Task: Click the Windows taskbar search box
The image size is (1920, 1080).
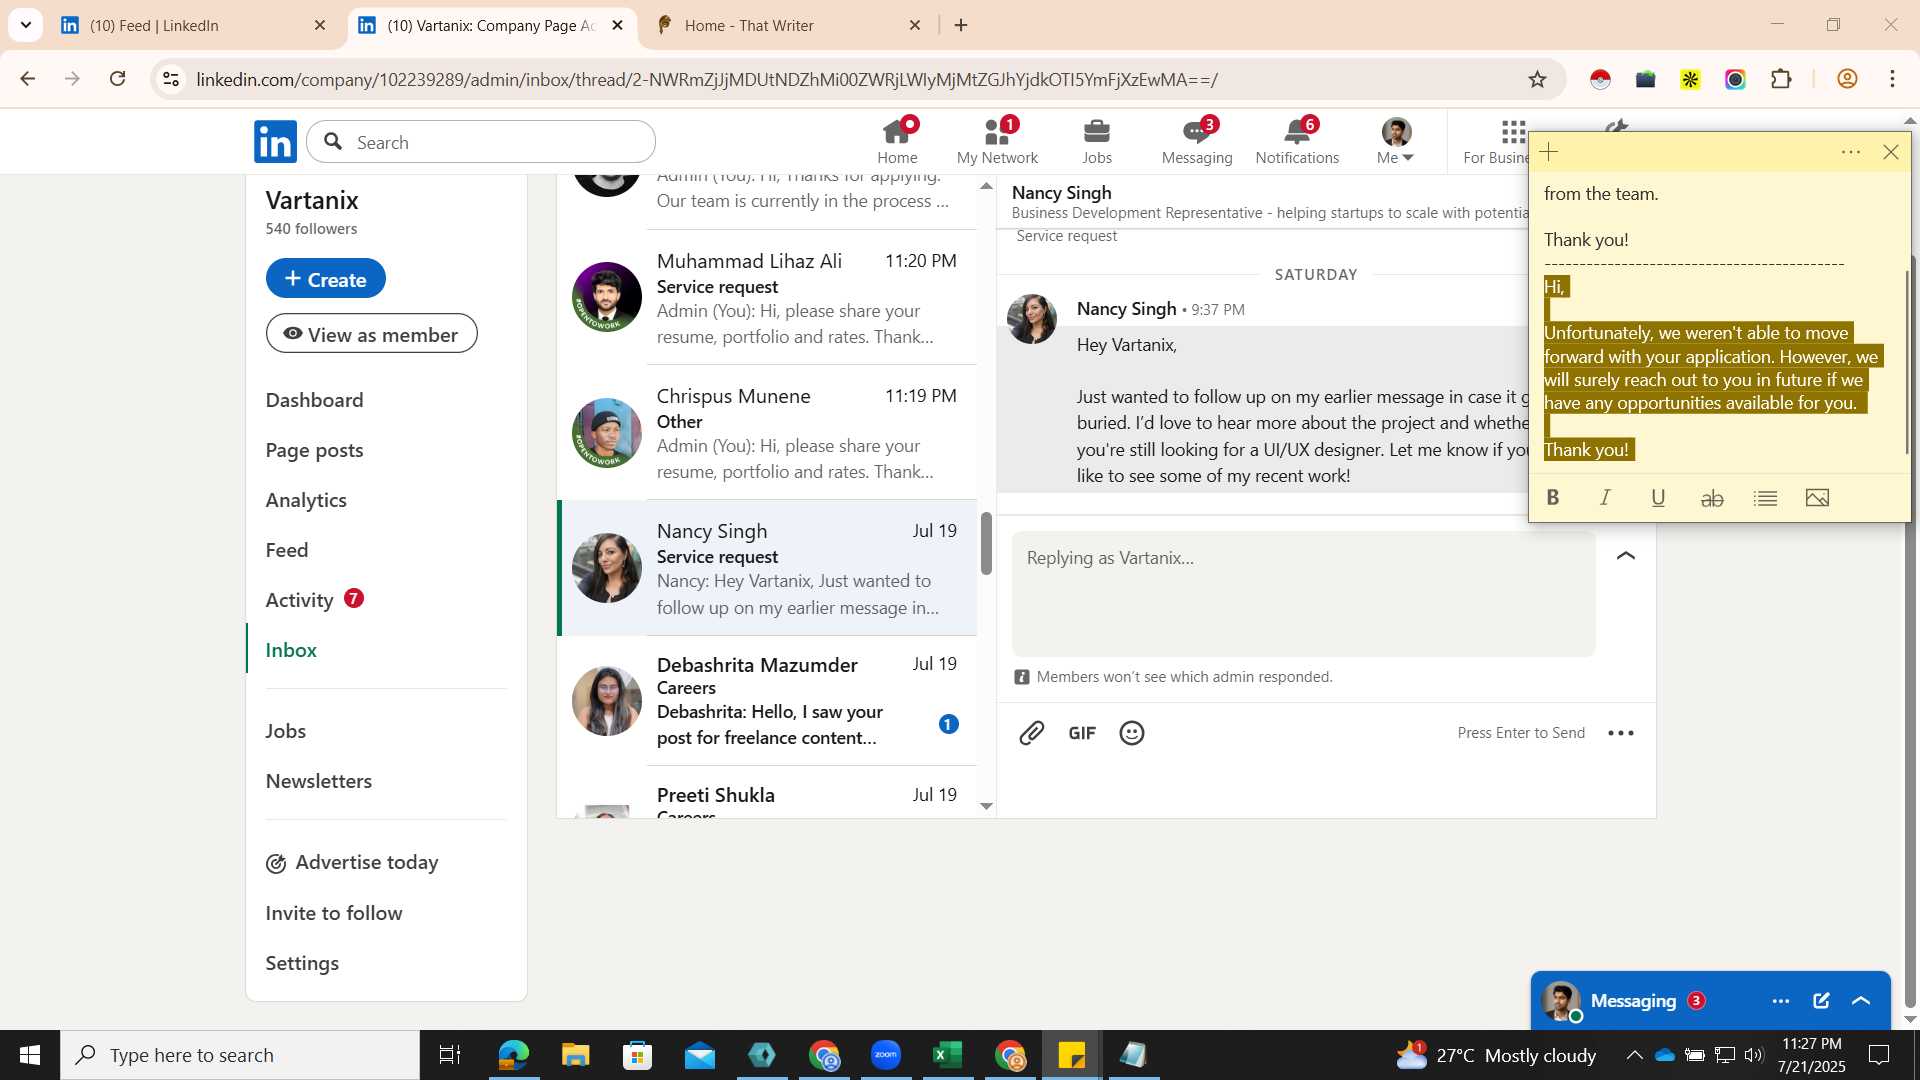Action: tap(240, 1055)
